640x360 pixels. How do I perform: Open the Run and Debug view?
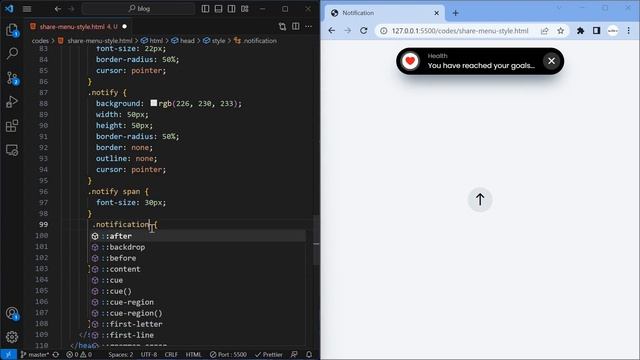12,102
